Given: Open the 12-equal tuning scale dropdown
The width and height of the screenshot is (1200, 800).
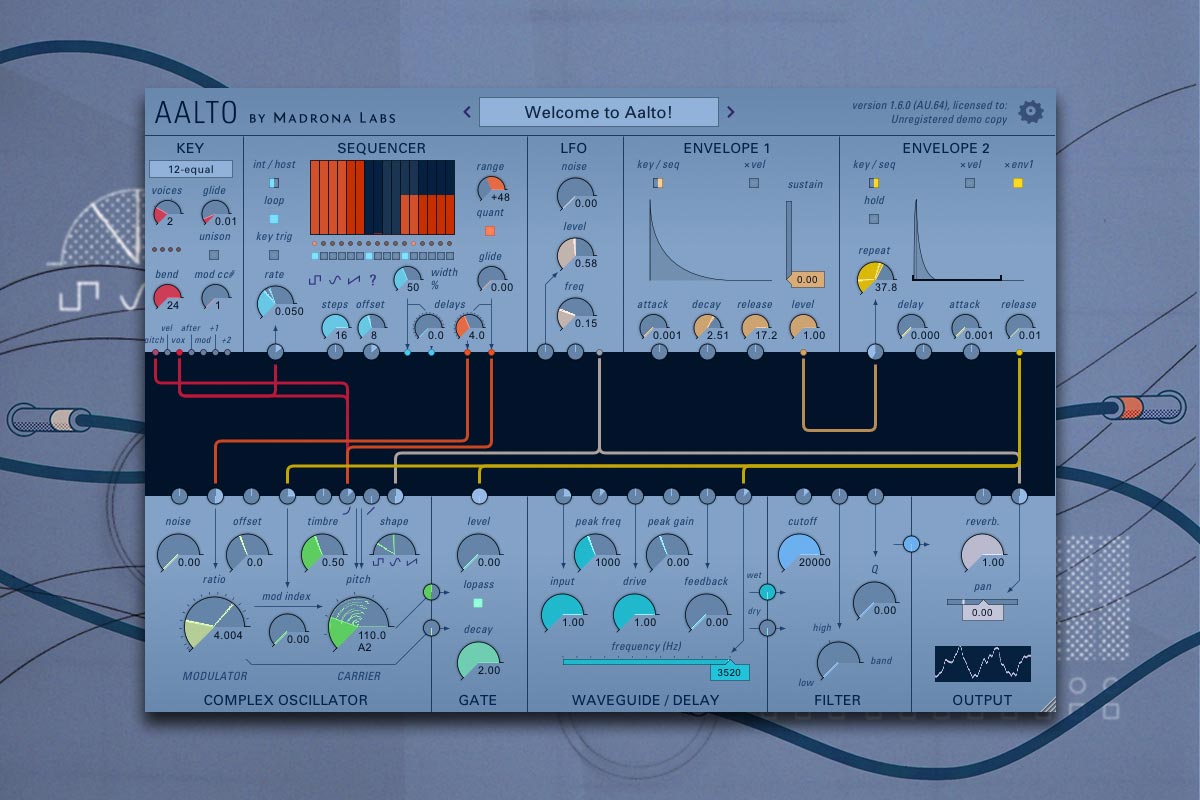Looking at the screenshot, I should [x=190, y=169].
